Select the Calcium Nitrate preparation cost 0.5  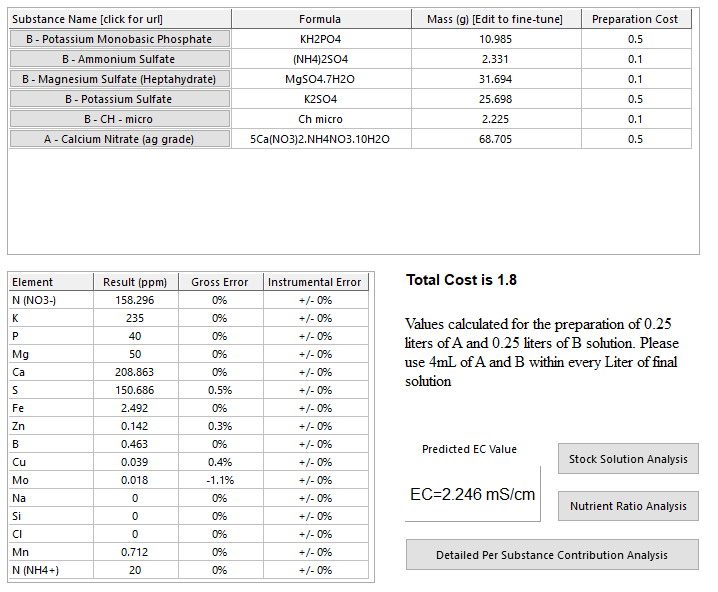[x=636, y=139]
